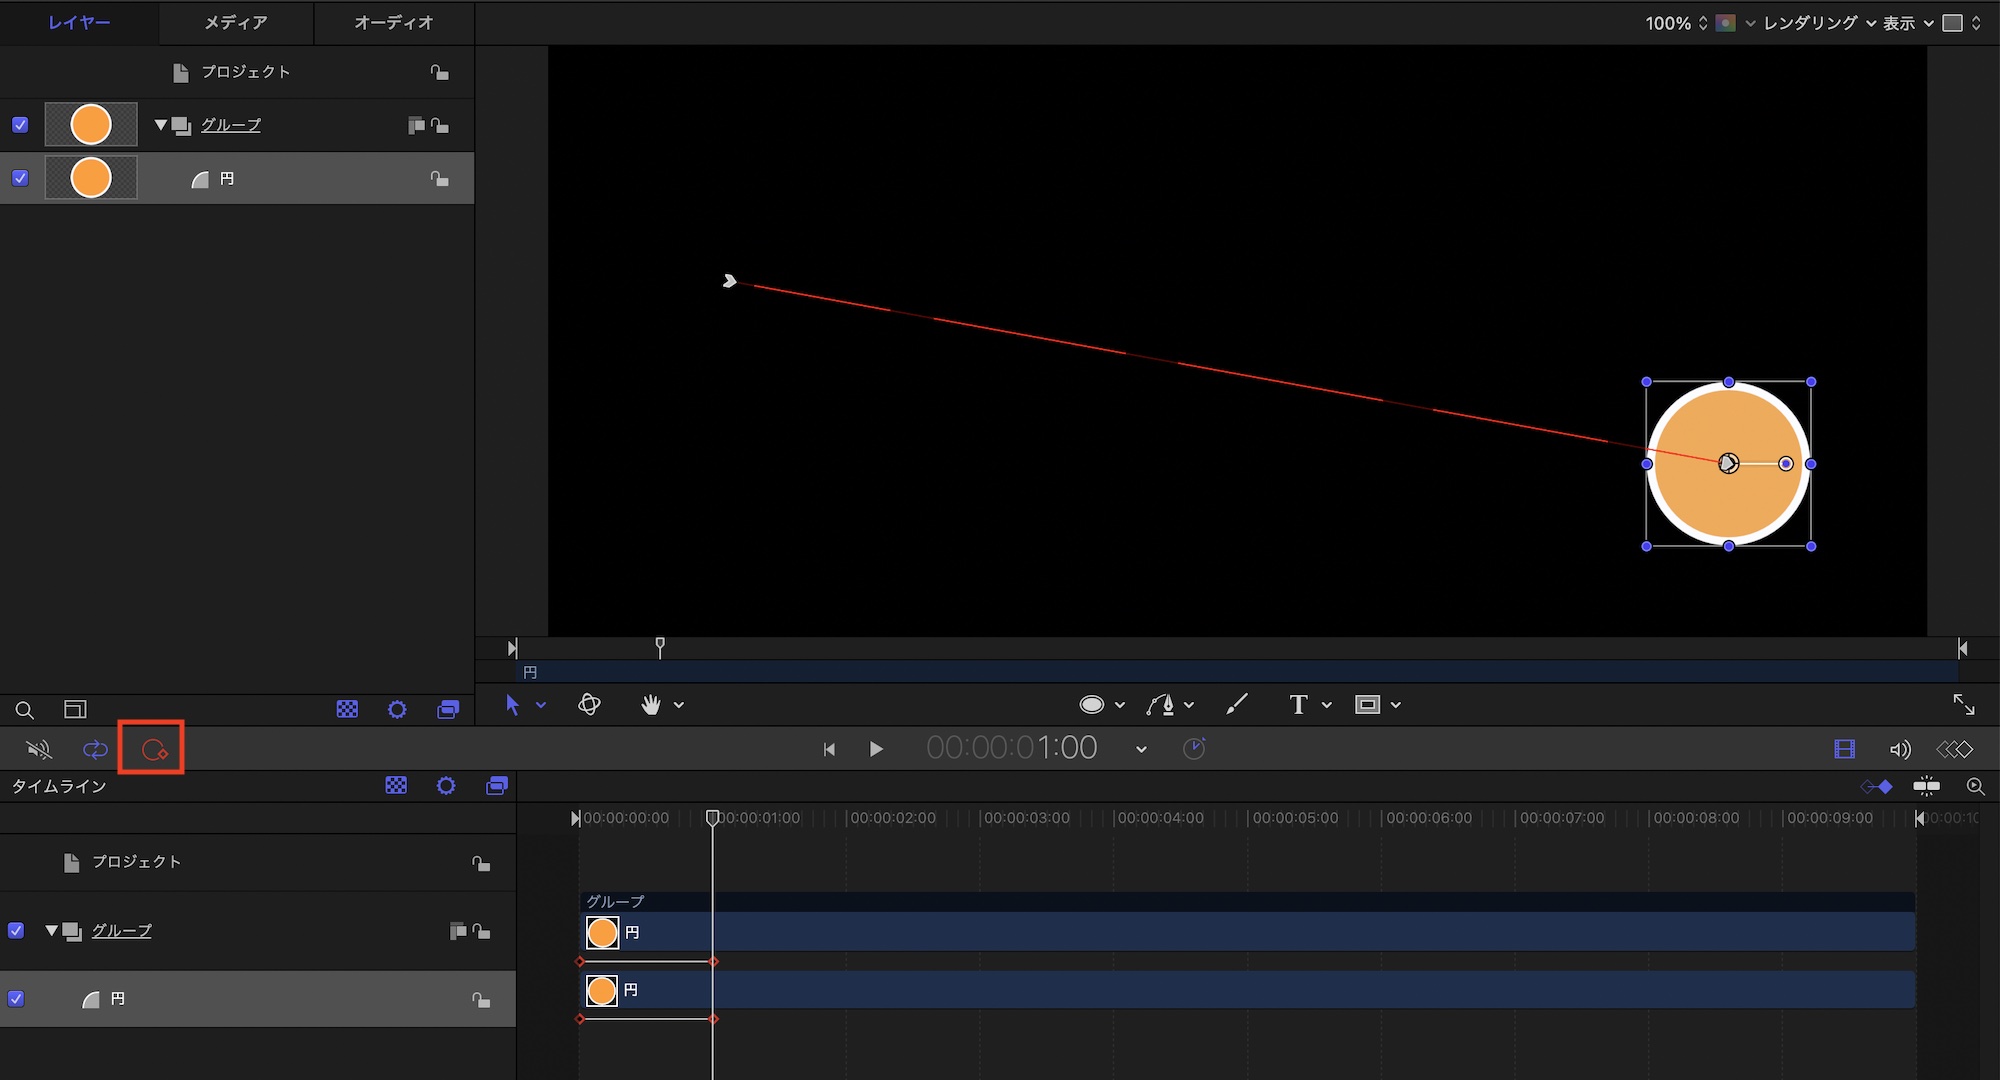Toggle loop playback icon
The height and width of the screenshot is (1080, 2000).
pos(95,749)
